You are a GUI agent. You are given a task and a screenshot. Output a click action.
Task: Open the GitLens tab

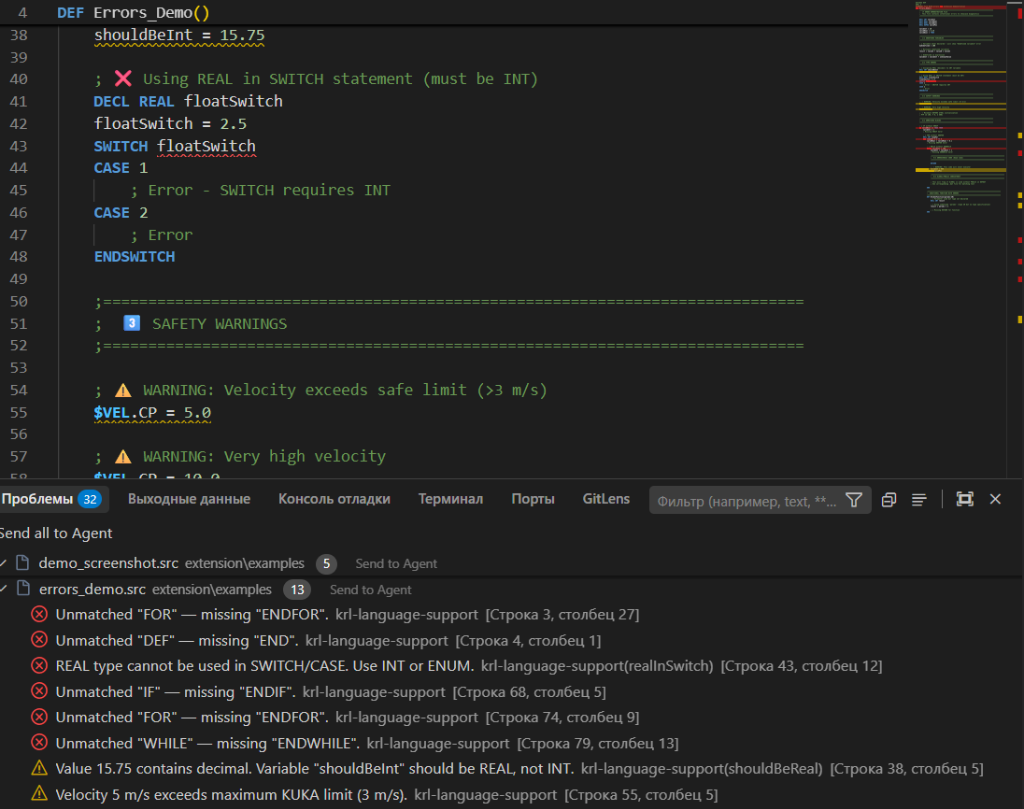pyautogui.click(x=606, y=500)
